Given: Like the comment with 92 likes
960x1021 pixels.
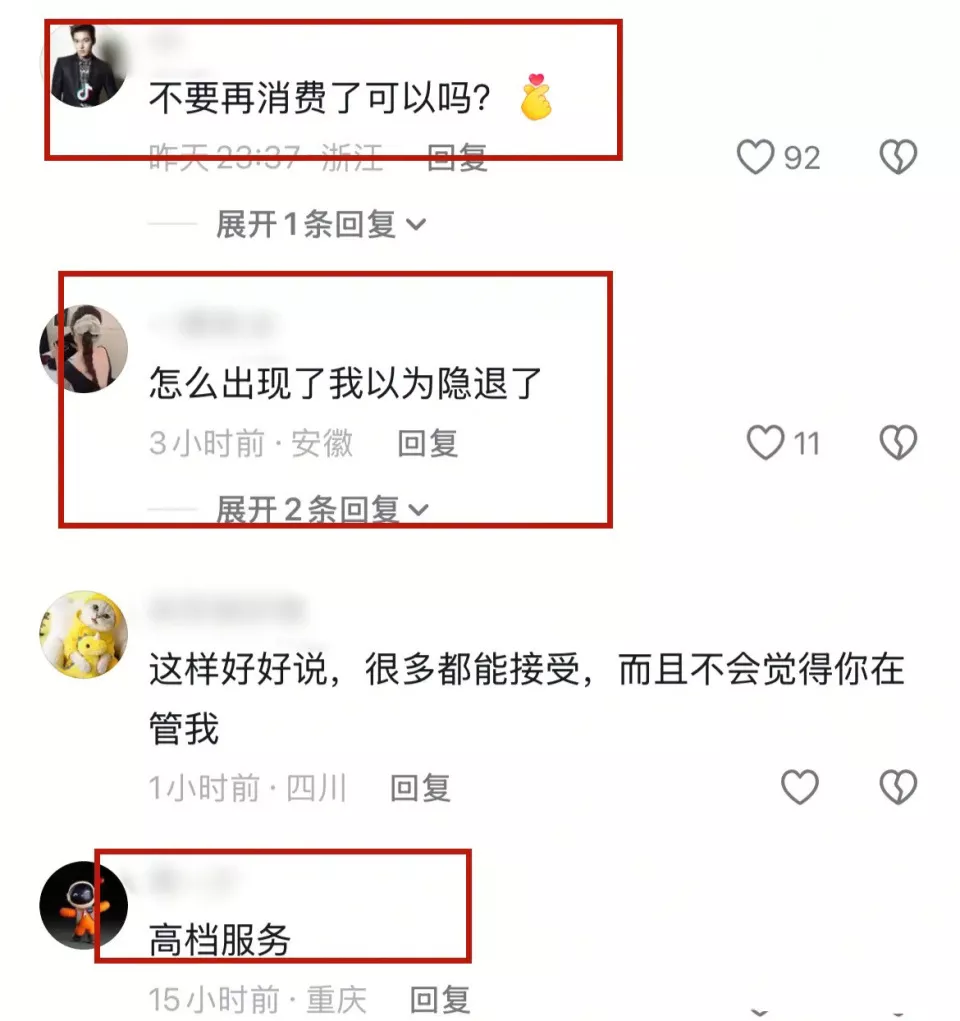Looking at the screenshot, I should point(755,157).
